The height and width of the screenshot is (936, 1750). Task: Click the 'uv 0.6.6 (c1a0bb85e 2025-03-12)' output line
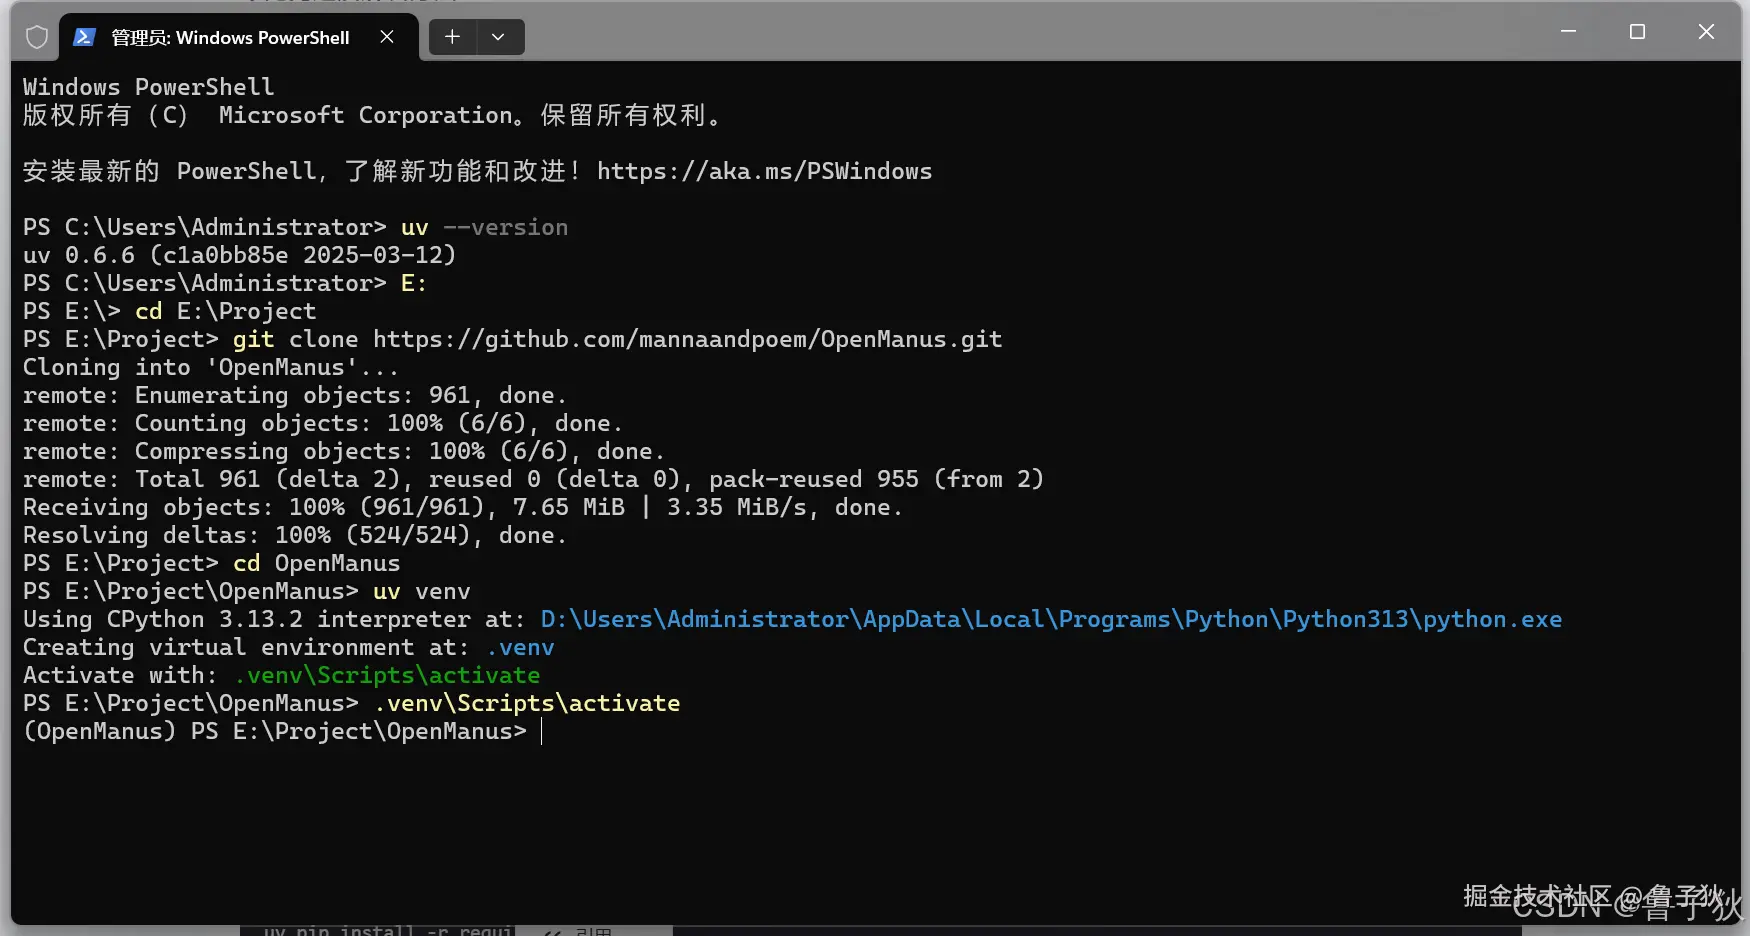(239, 255)
